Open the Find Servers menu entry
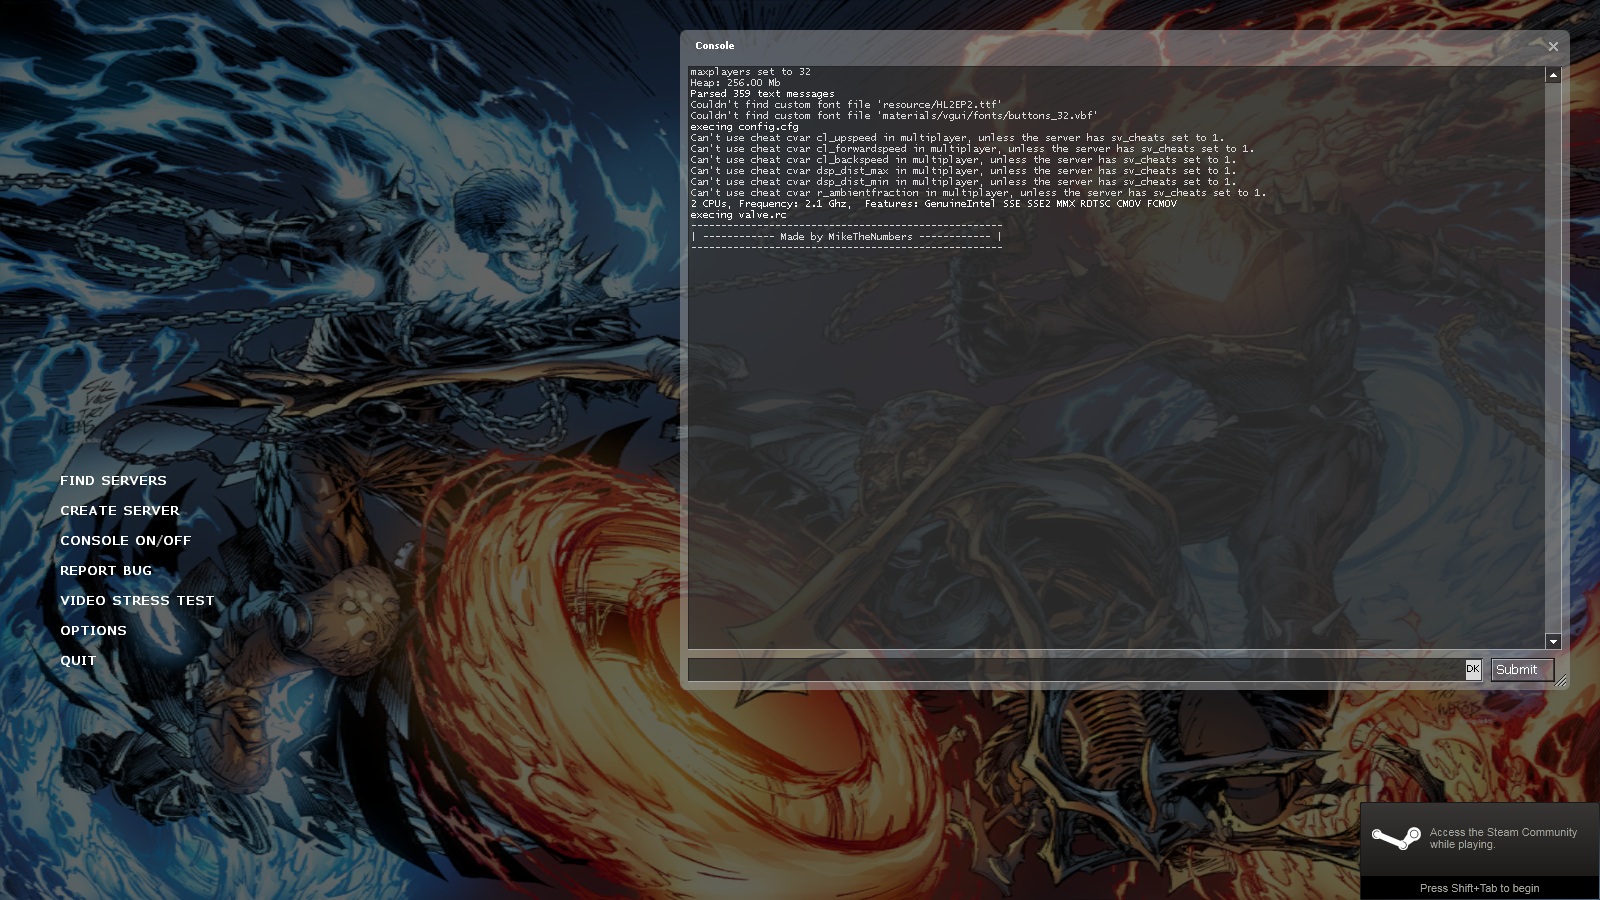The height and width of the screenshot is (900, 1600). (x=113, y=481)
